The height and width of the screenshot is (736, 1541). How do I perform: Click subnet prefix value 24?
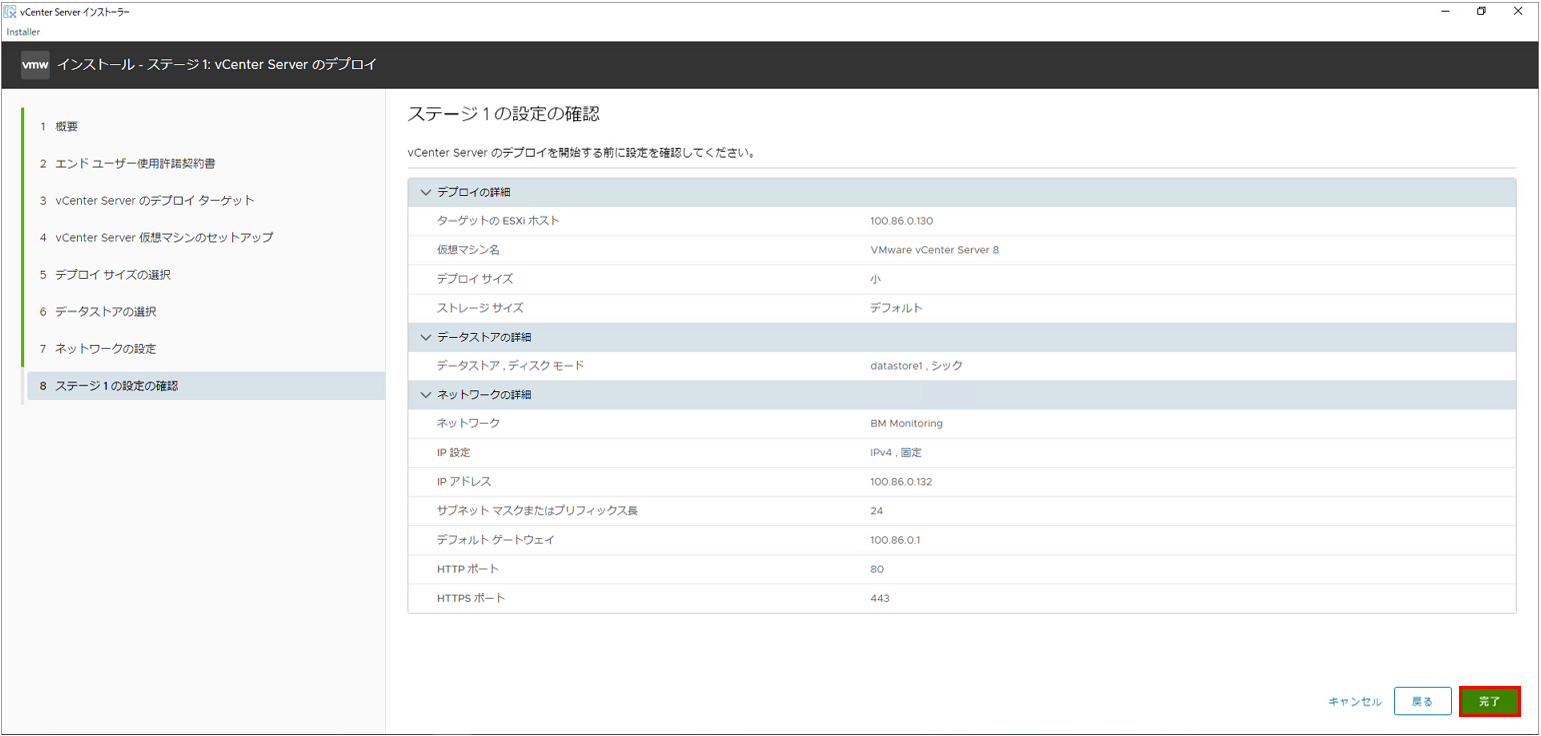(x=876, y=511)
